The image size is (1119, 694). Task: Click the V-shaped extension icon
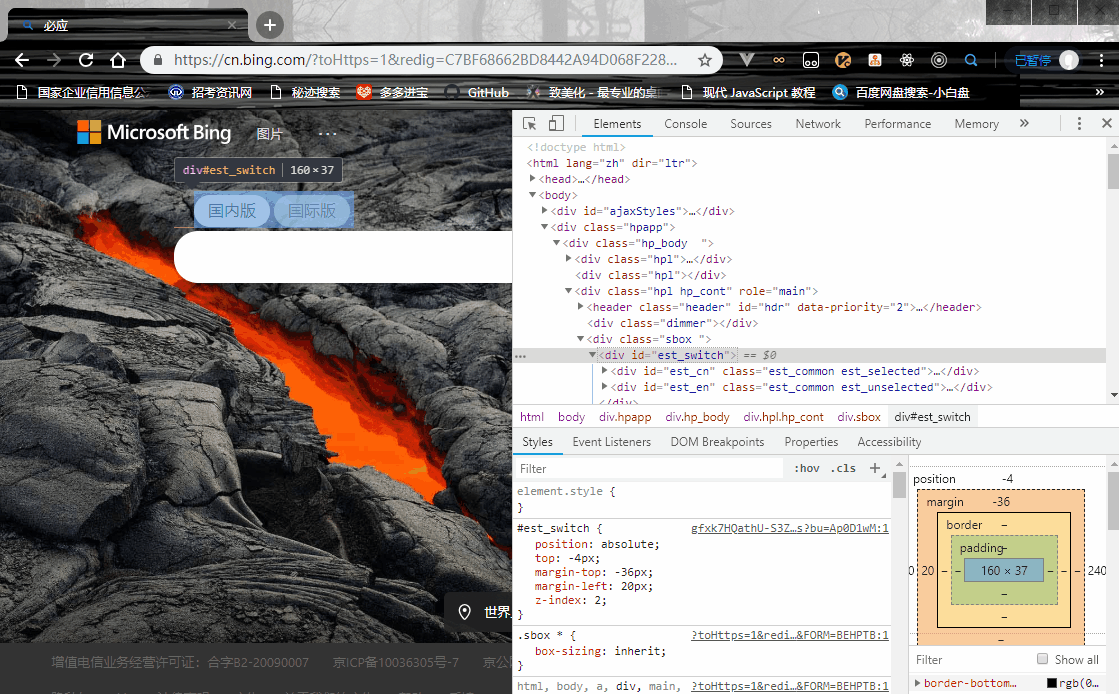746,60
